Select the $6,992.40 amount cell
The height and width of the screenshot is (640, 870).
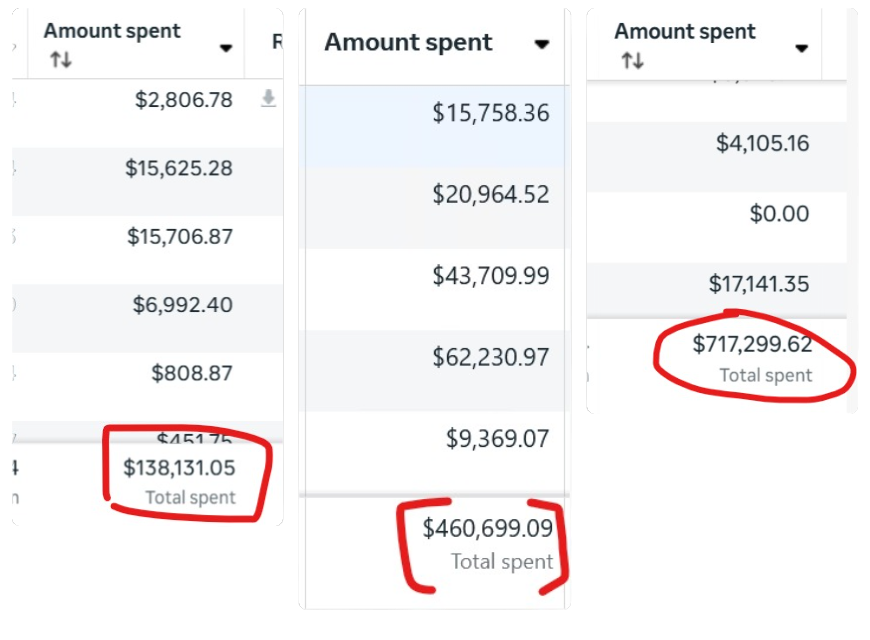coord(183,305)
